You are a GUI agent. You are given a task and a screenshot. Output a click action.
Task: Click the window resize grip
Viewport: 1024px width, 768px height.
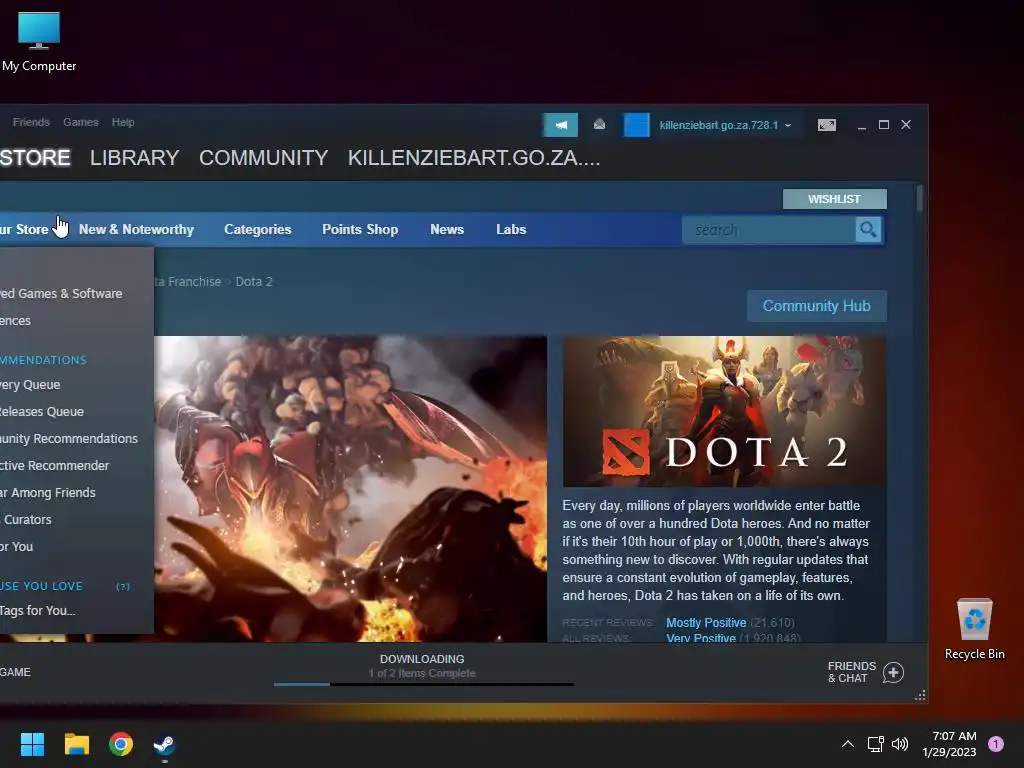920,696
